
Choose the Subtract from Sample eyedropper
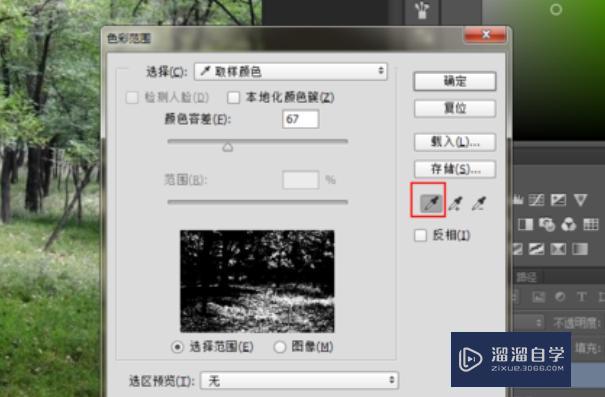point(479,203)
